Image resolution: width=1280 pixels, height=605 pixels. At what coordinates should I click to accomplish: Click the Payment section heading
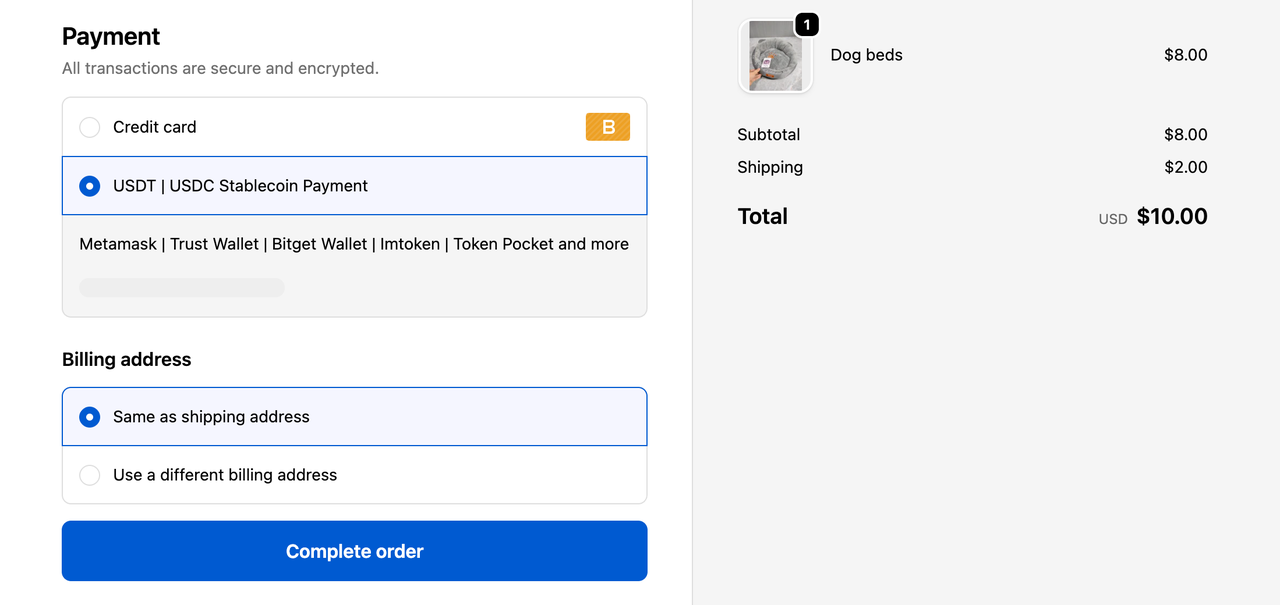pyautogui.click(x=111, y=37)
